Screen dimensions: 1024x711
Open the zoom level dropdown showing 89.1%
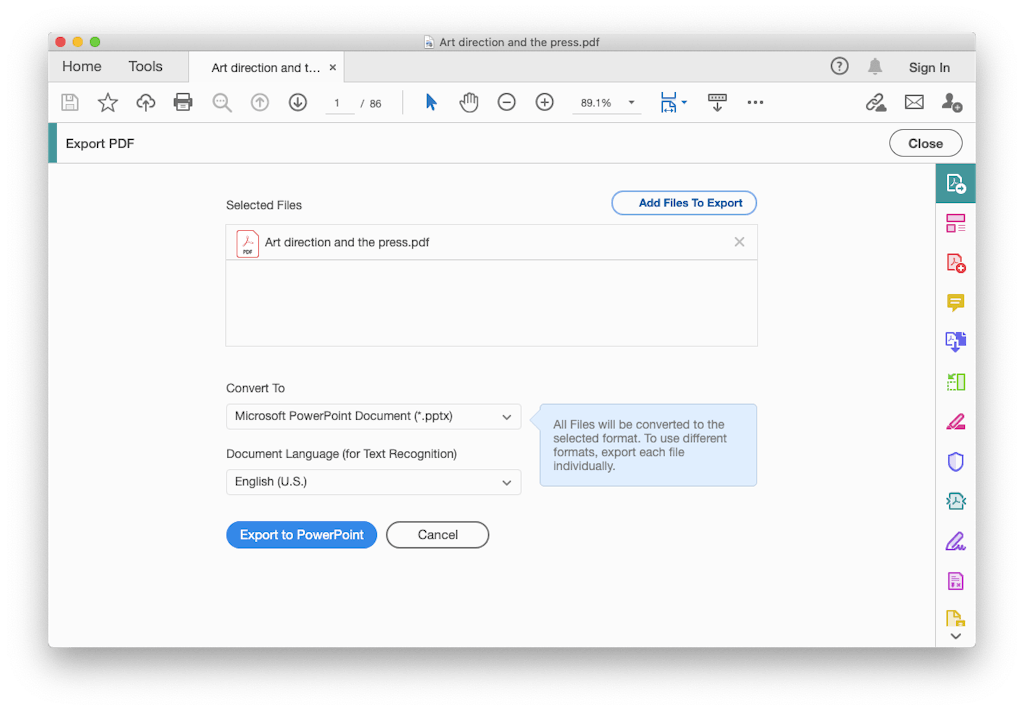click(x=630, y=102)
